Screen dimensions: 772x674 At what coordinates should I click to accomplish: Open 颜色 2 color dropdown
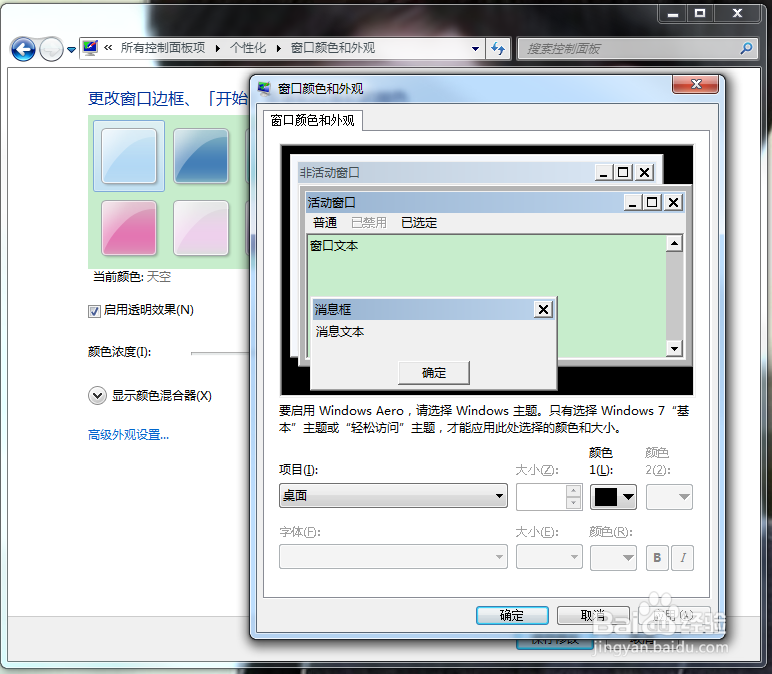click(669, 497)
